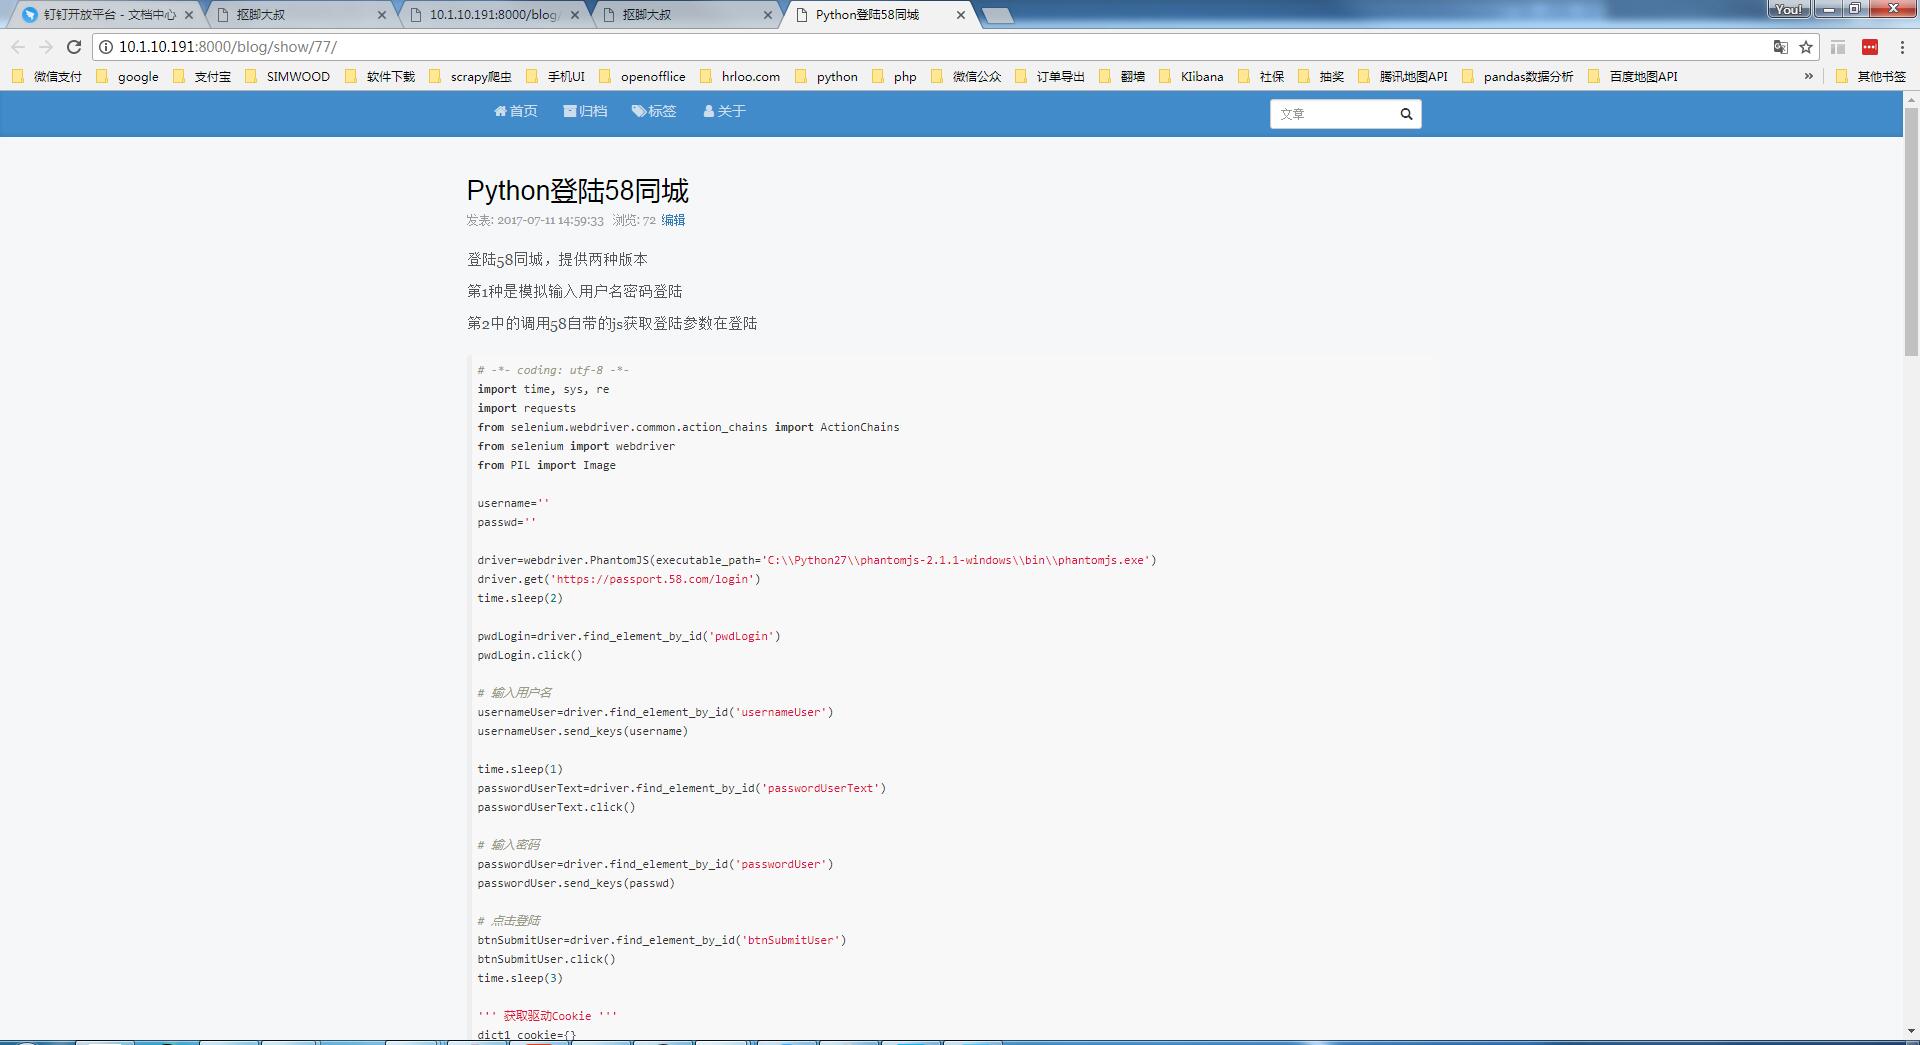Image resolution: width=1920 pixels, height=1045 pixels.
Task: Open the google bookmark folder
Action: (128, 76)
